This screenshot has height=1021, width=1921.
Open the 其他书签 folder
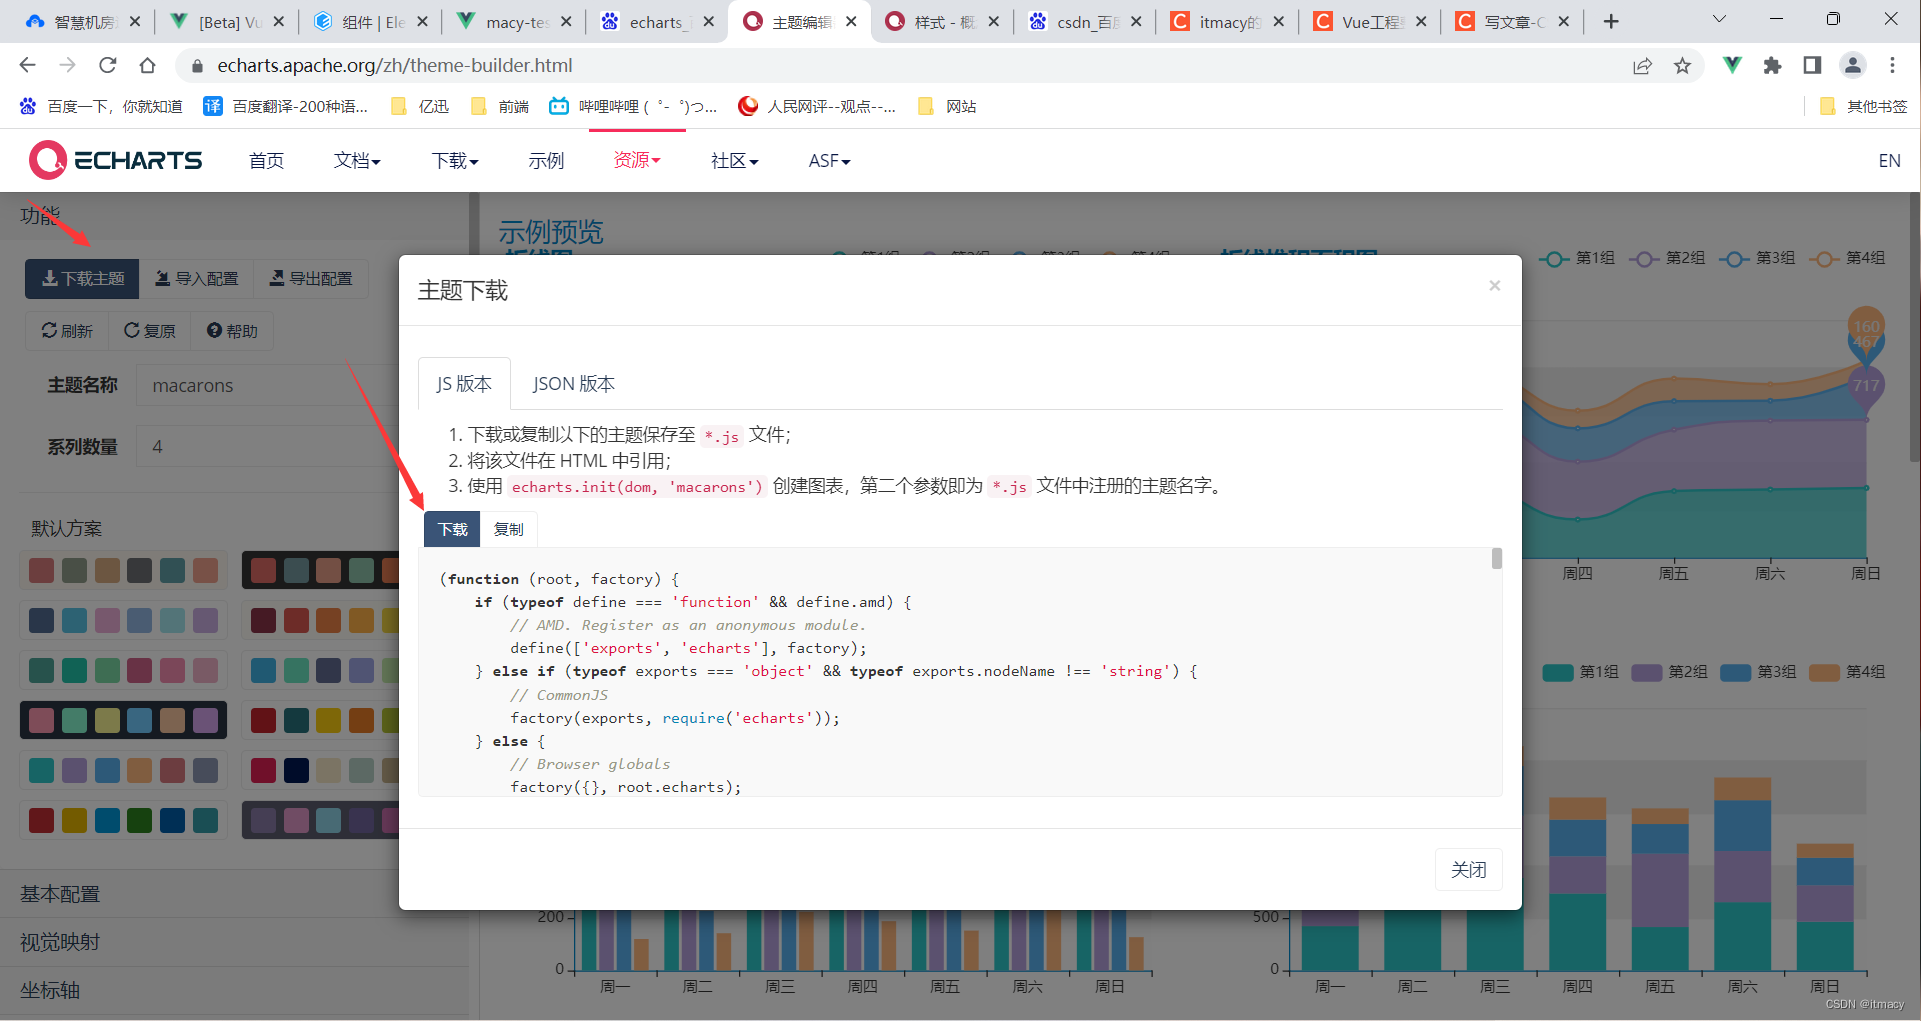click(1864, 106)
